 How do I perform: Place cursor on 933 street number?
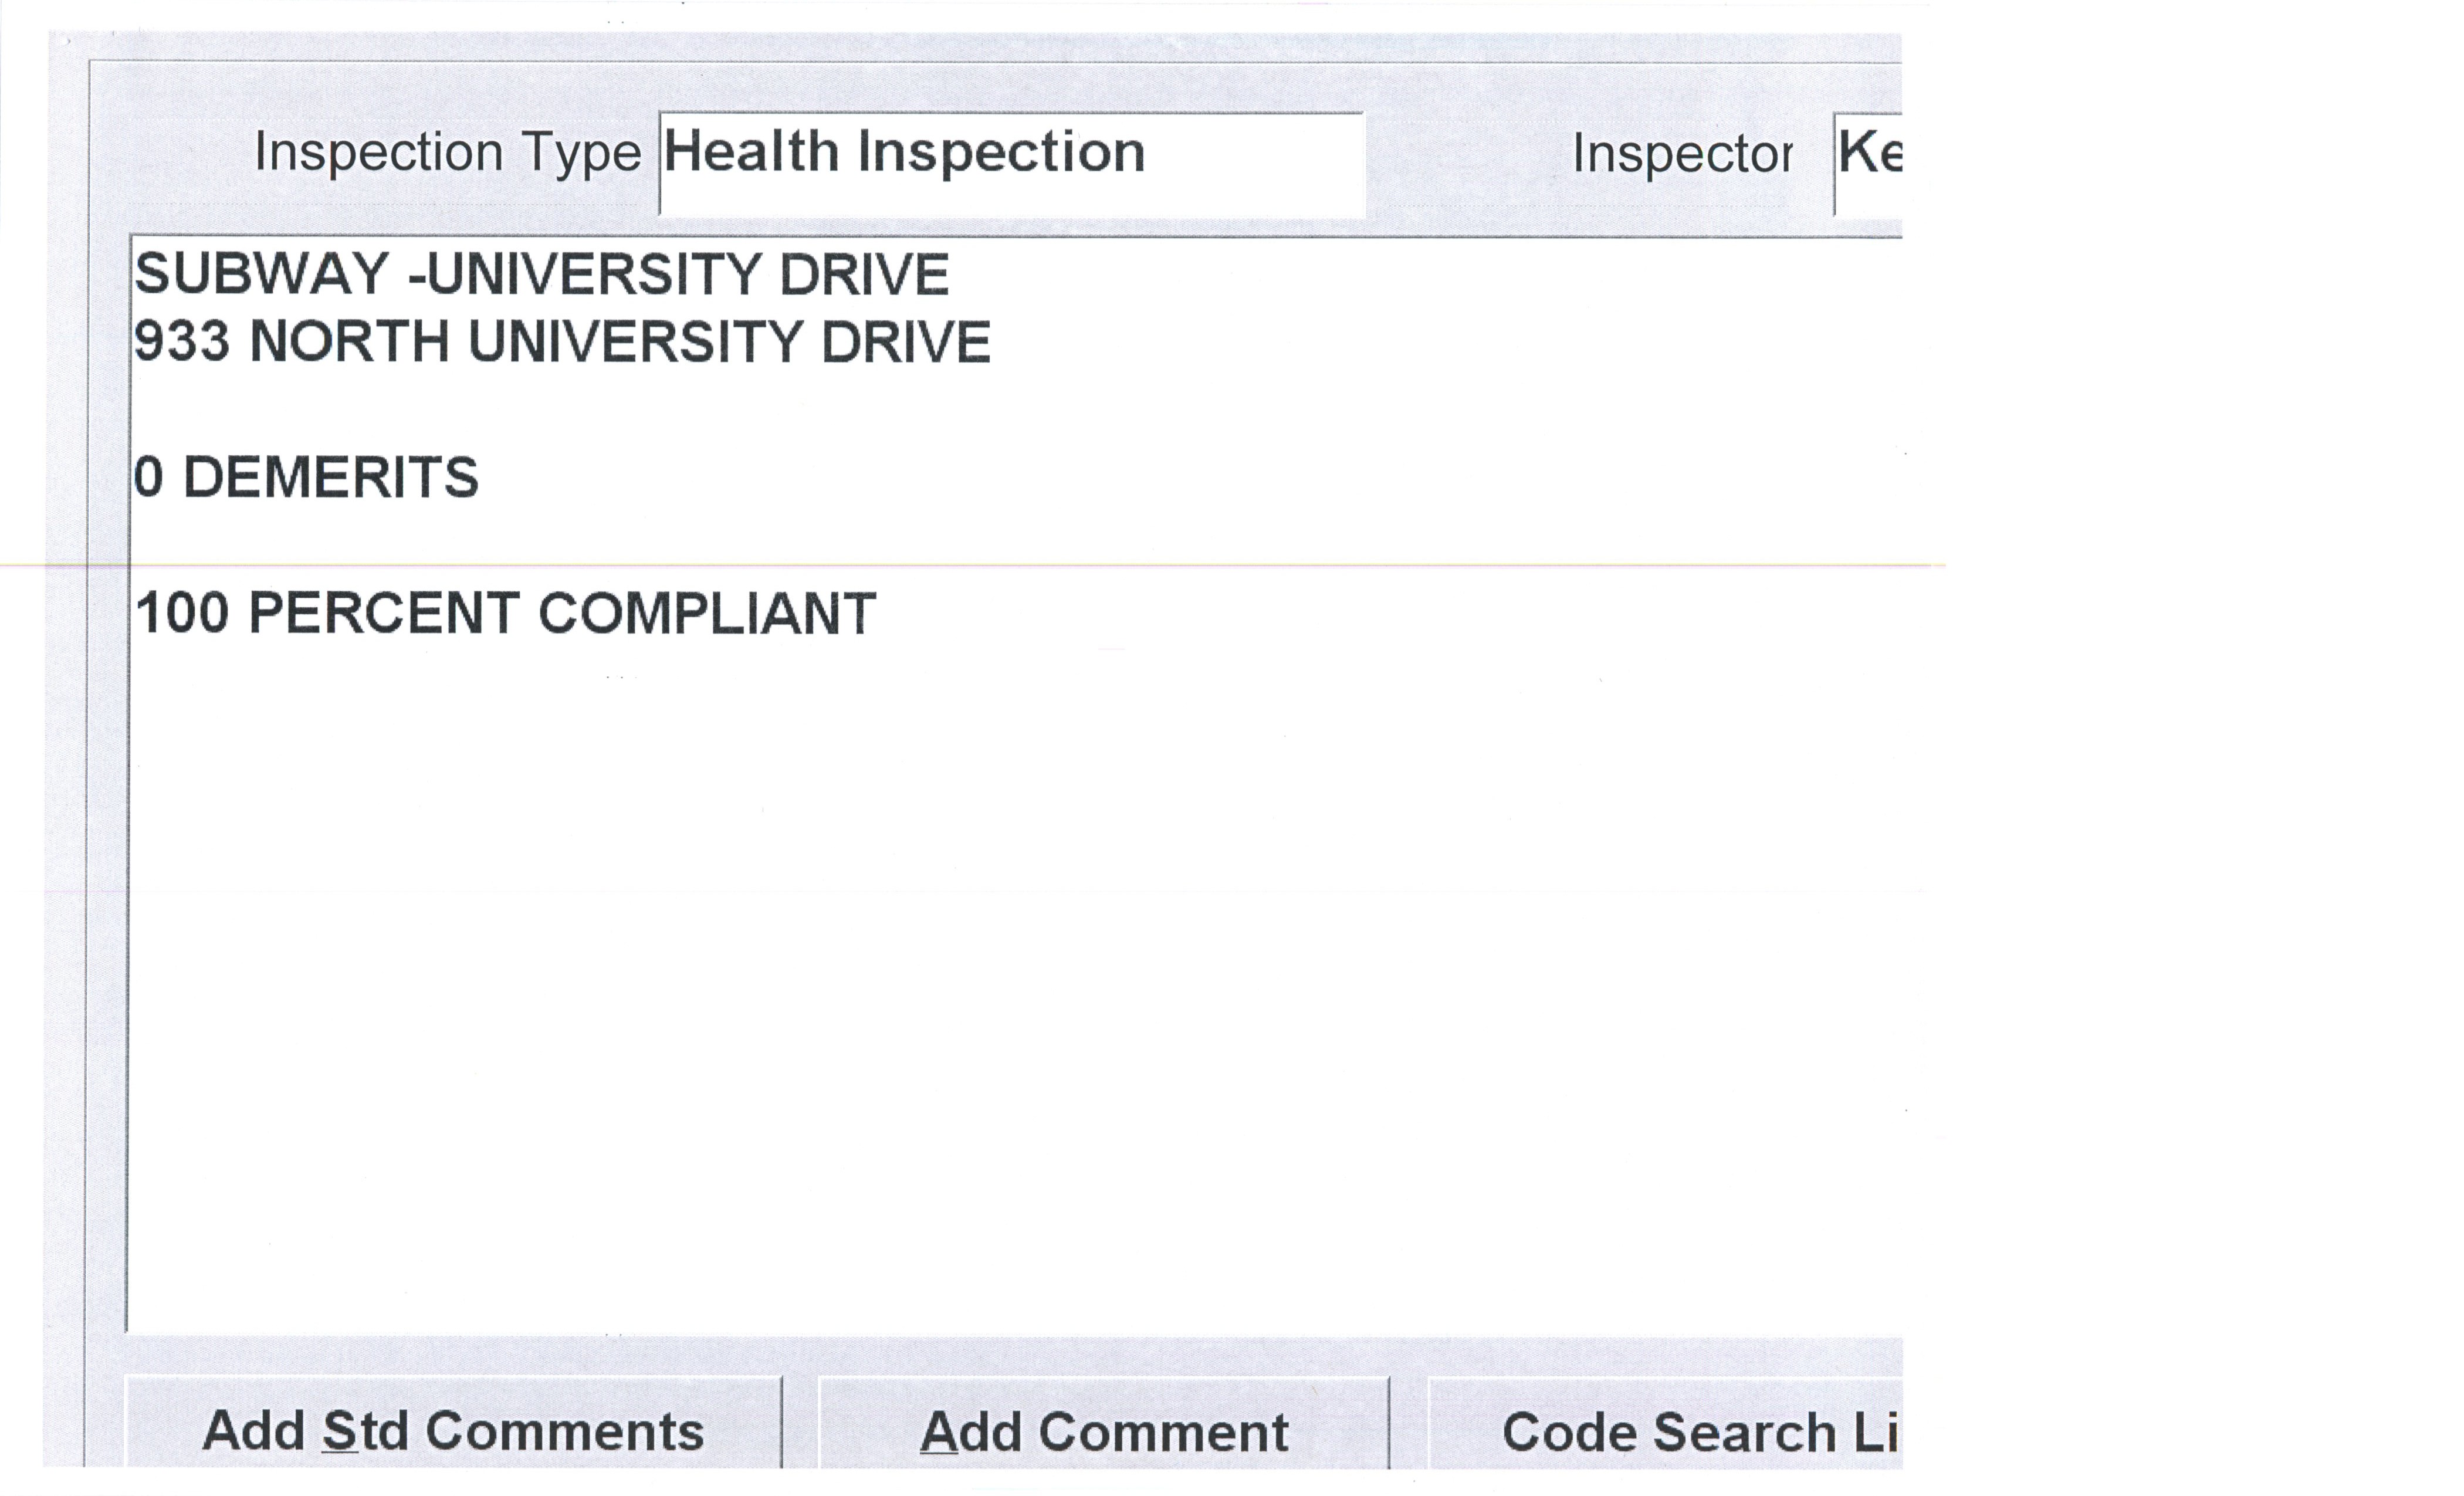(x=182, y=342)
